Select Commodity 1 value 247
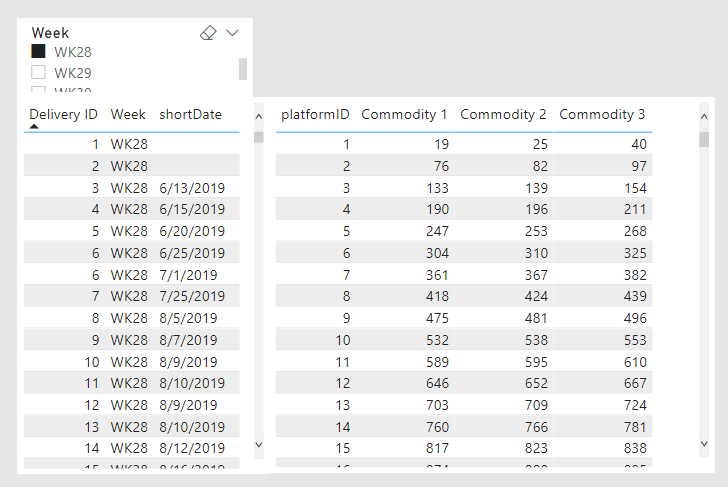728x487 pixels. pos(438,231)
